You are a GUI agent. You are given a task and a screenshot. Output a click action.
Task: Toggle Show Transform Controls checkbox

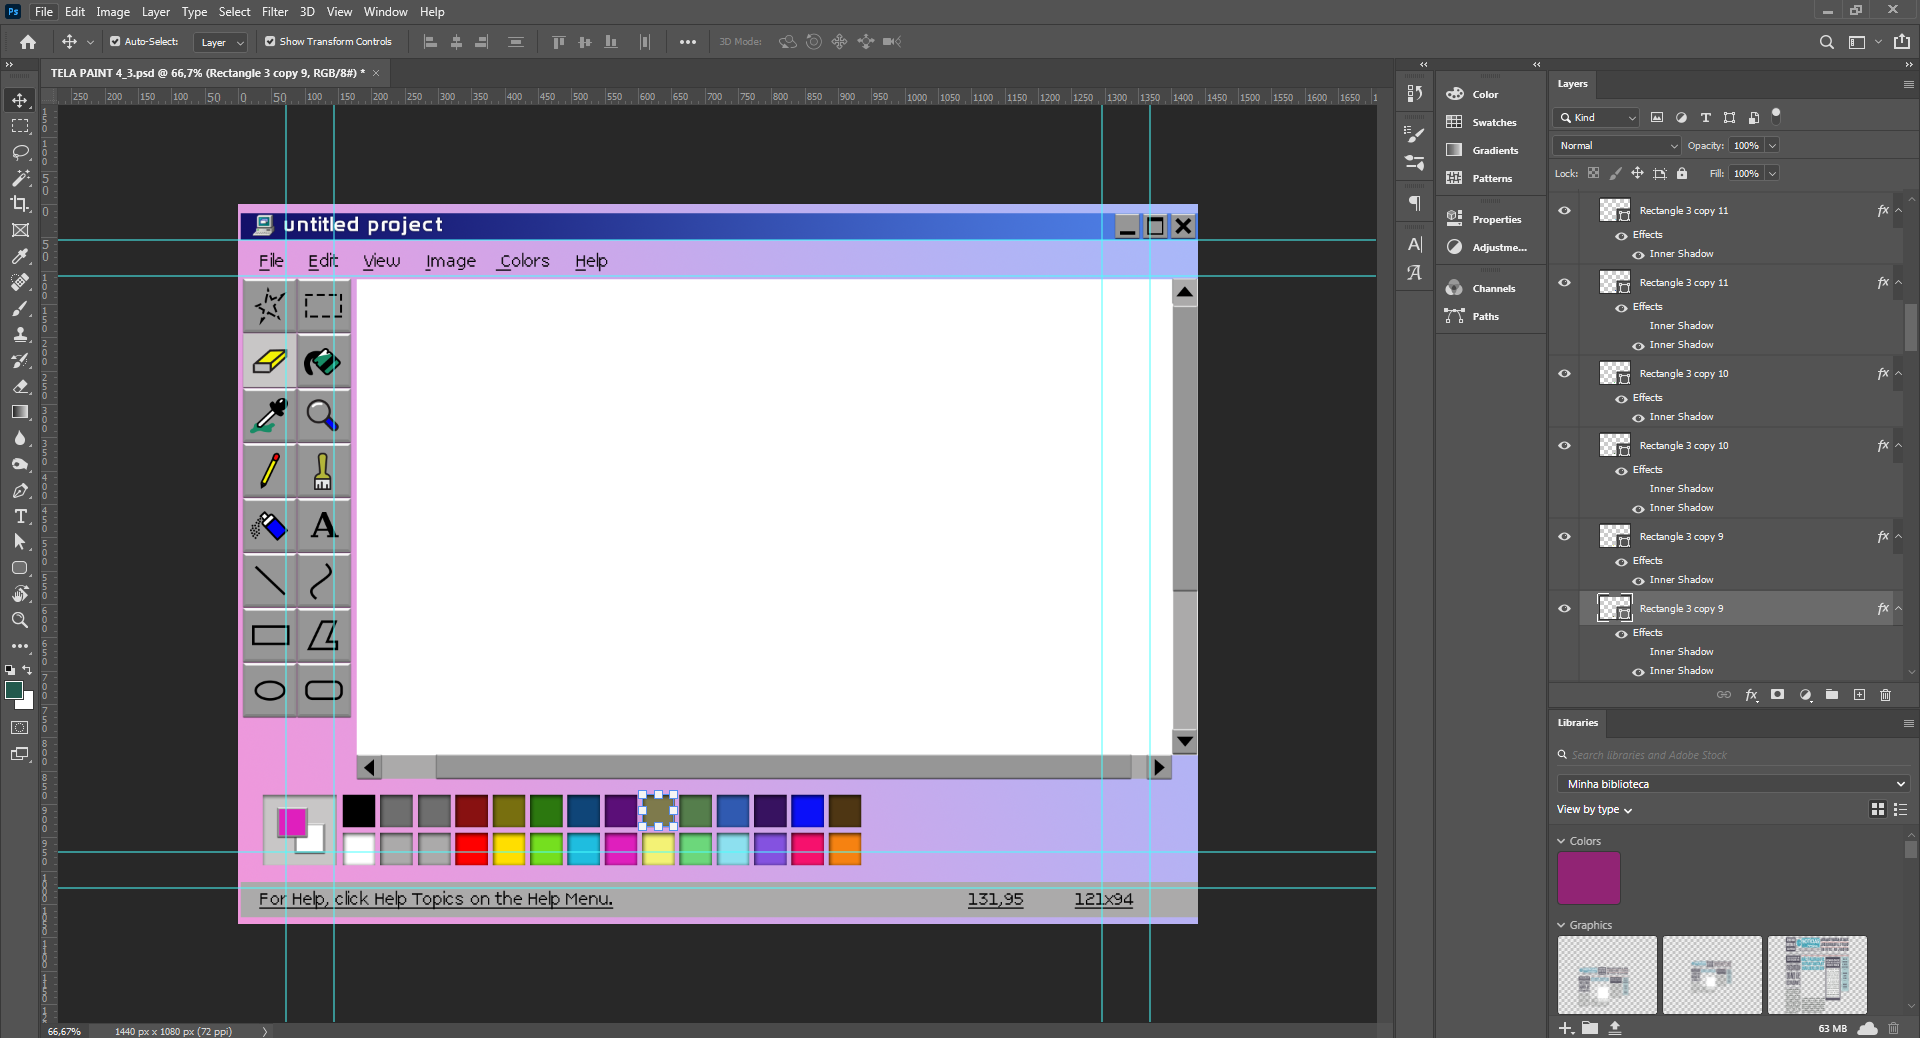tap(270, 42)
